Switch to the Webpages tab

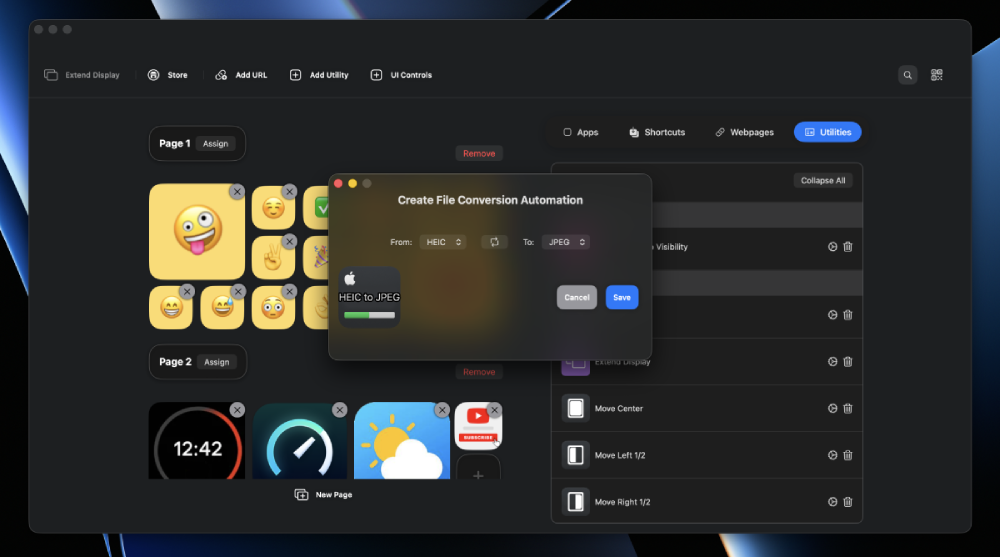[x=744, y=132]
